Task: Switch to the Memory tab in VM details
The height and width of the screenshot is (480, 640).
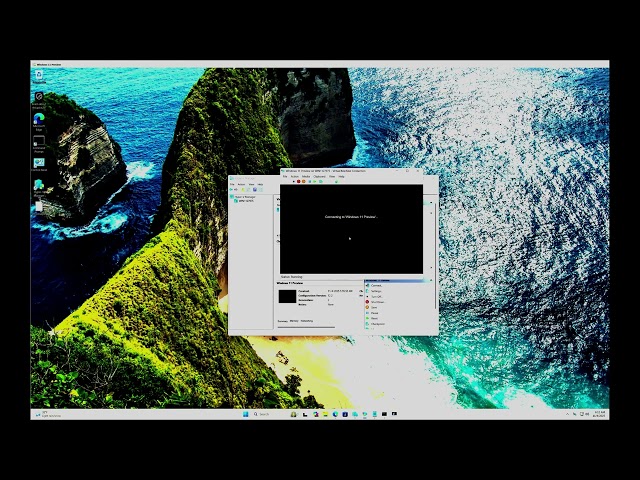Action: point(294,321)
